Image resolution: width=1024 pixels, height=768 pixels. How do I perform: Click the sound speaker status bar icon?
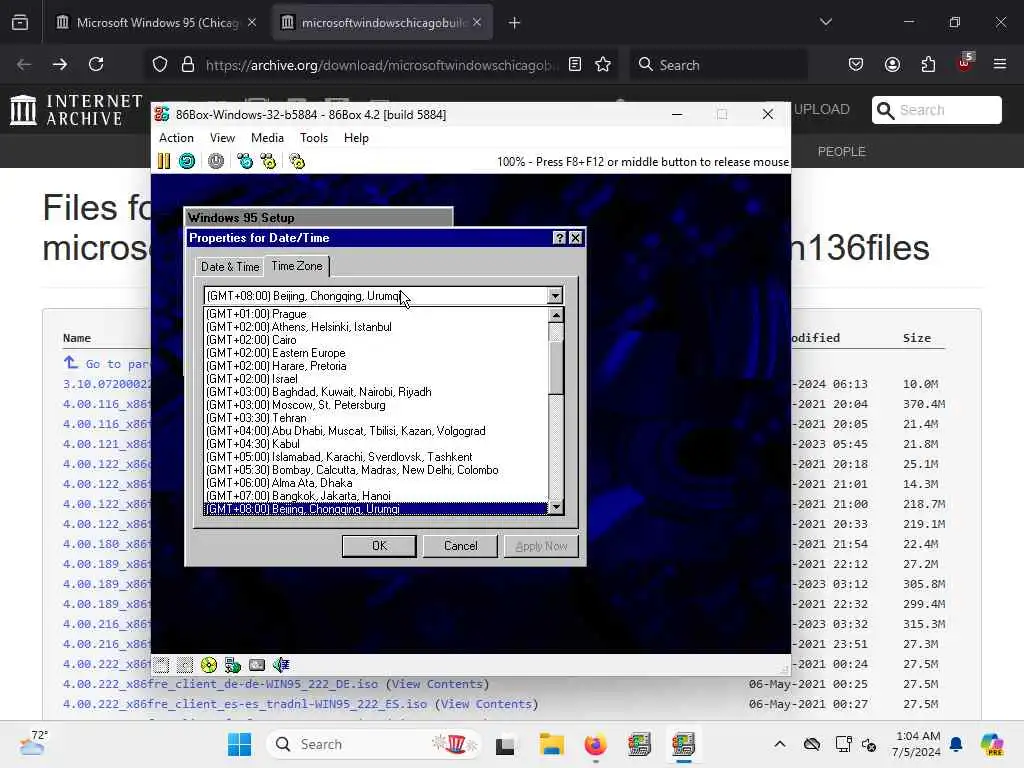click(x=281, y=665)
